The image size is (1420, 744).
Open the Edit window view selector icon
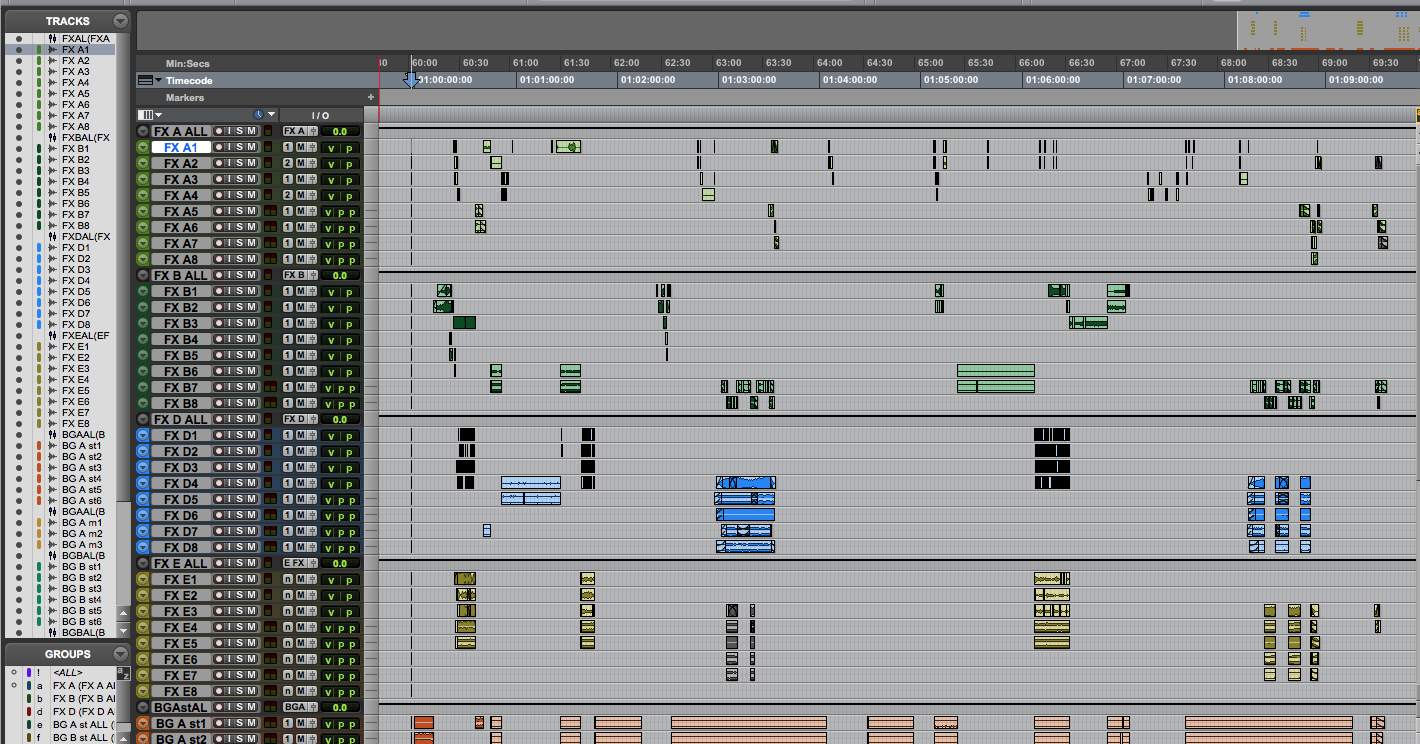(147, 115)
